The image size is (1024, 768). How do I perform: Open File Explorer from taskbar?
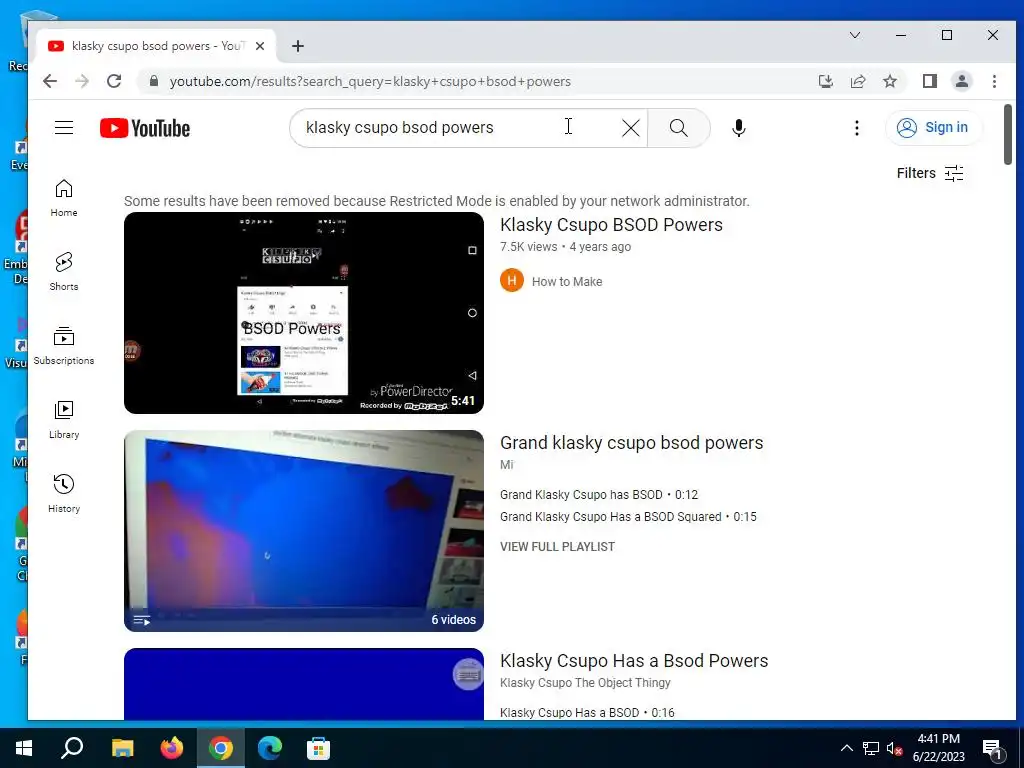coord(122,748)
